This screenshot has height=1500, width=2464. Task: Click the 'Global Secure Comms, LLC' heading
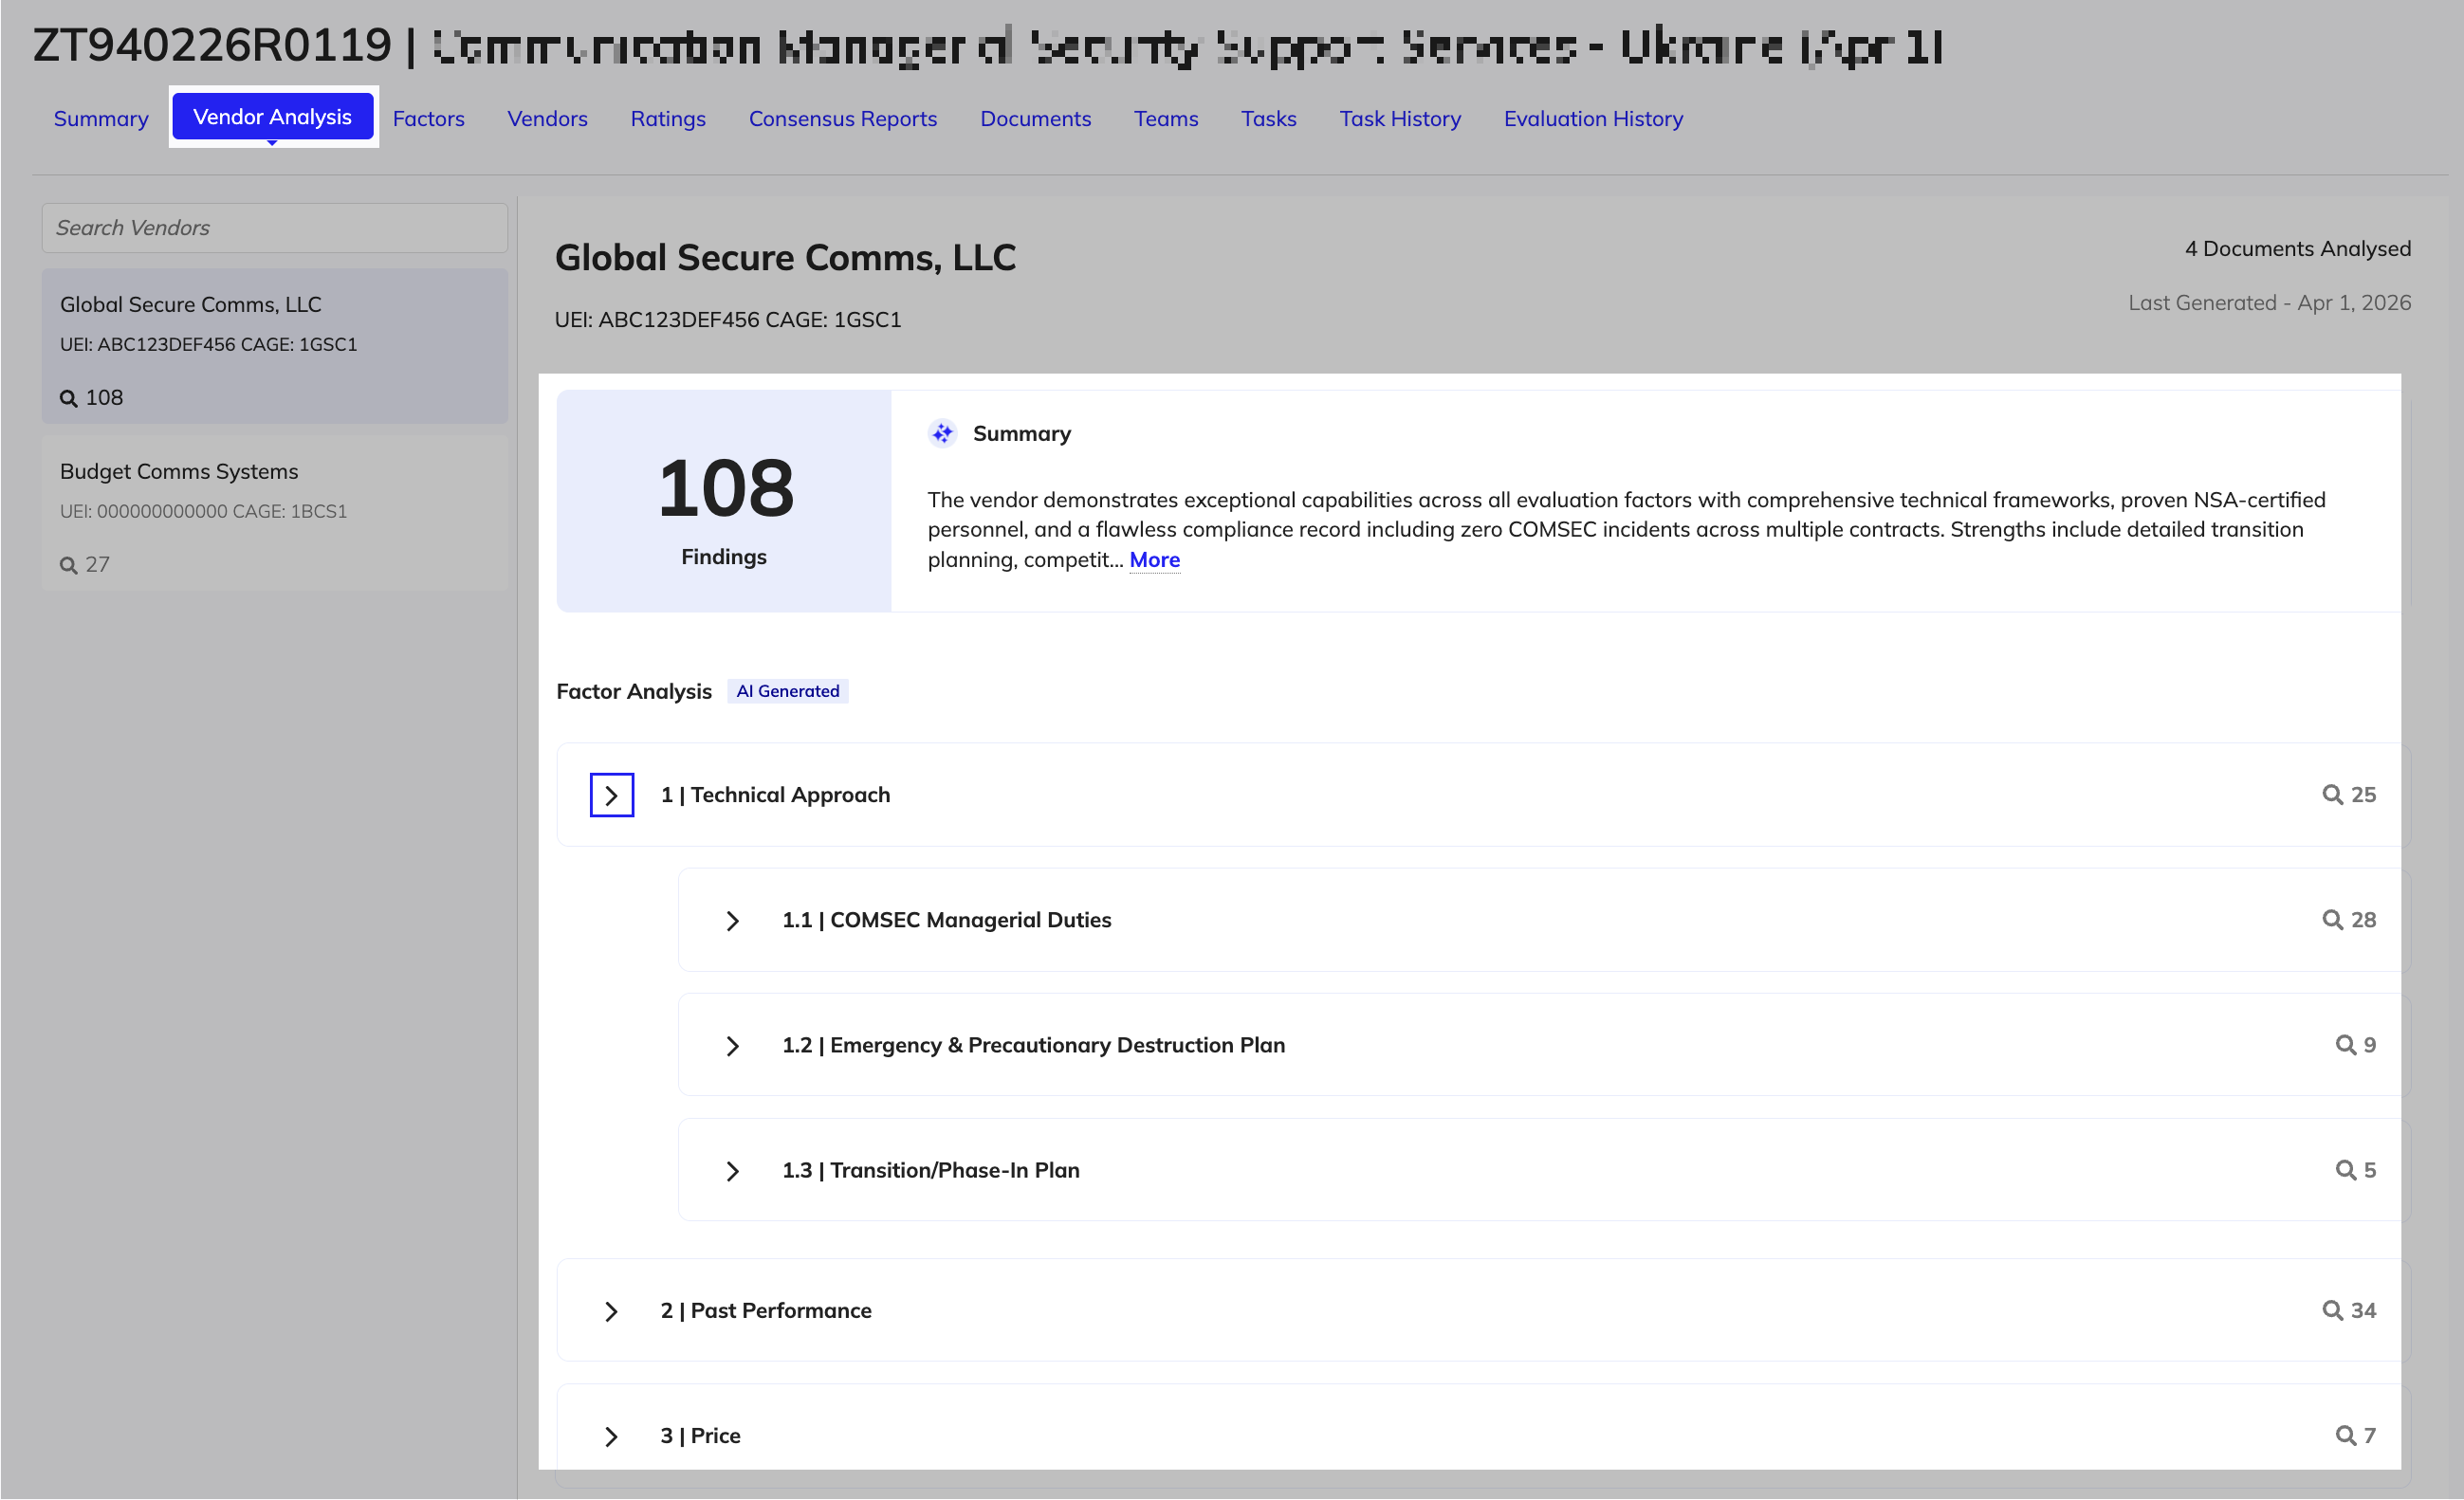785,258
